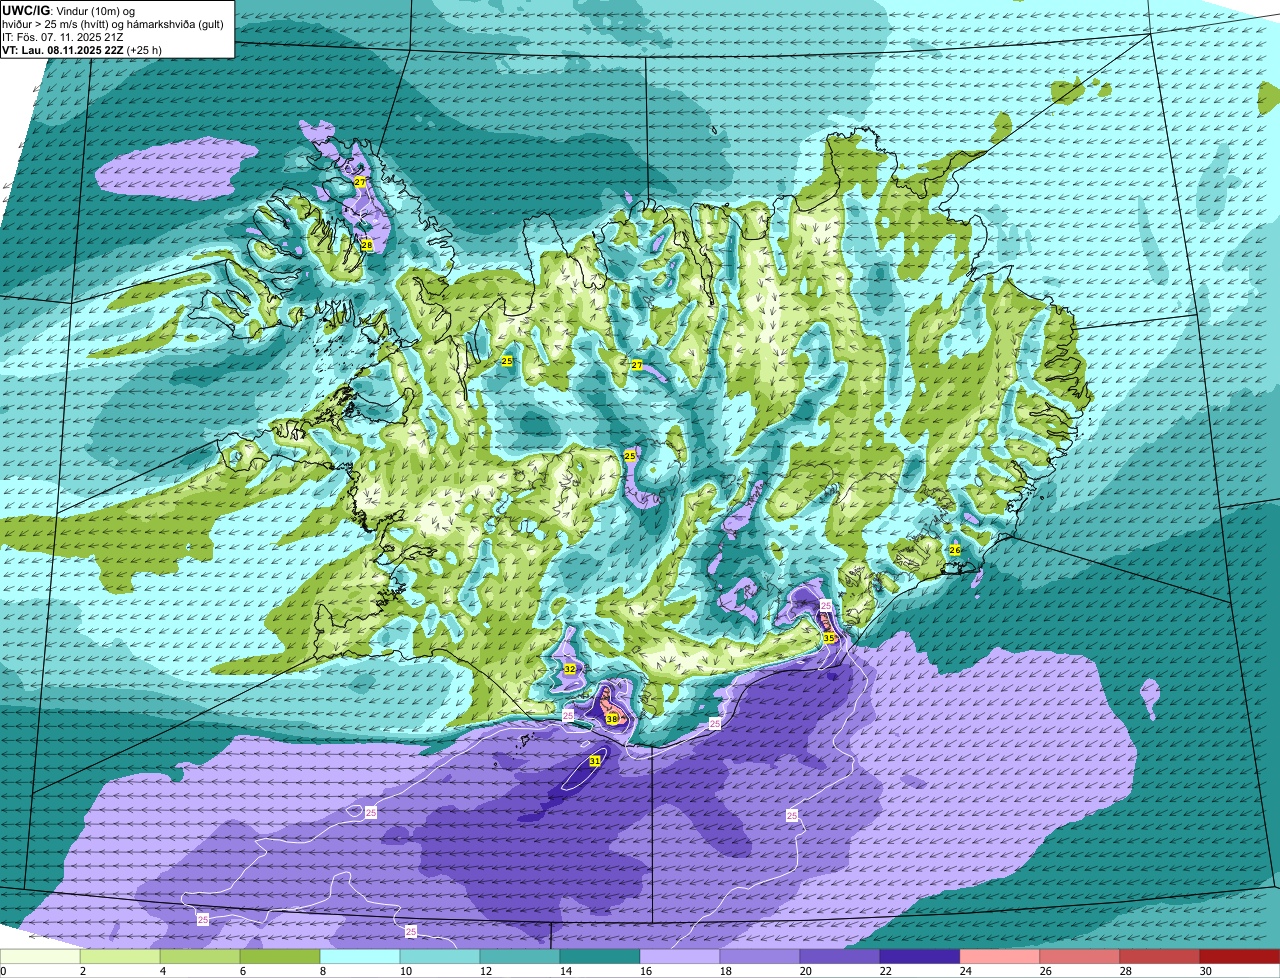Pick the light lavender 16–18 legend swatch
1280x978 pixels.
coord(681,957)
